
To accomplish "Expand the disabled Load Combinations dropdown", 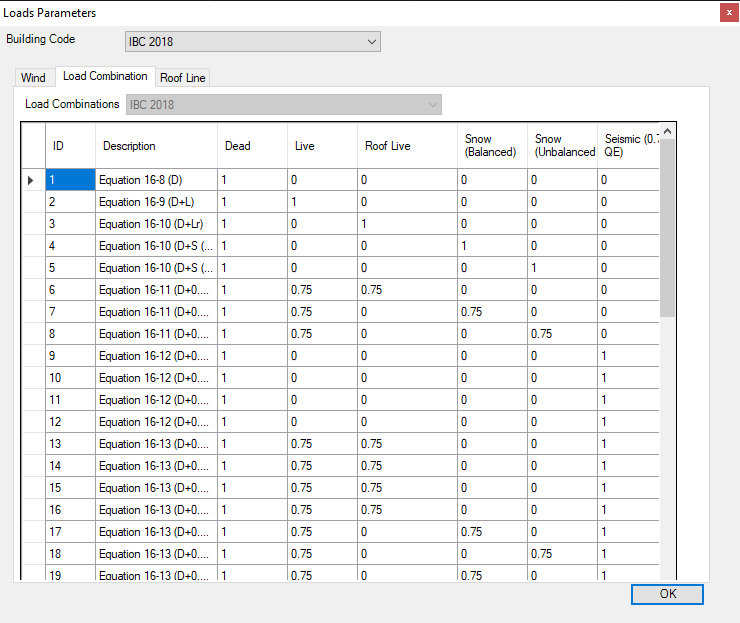I will pos(432,105).
